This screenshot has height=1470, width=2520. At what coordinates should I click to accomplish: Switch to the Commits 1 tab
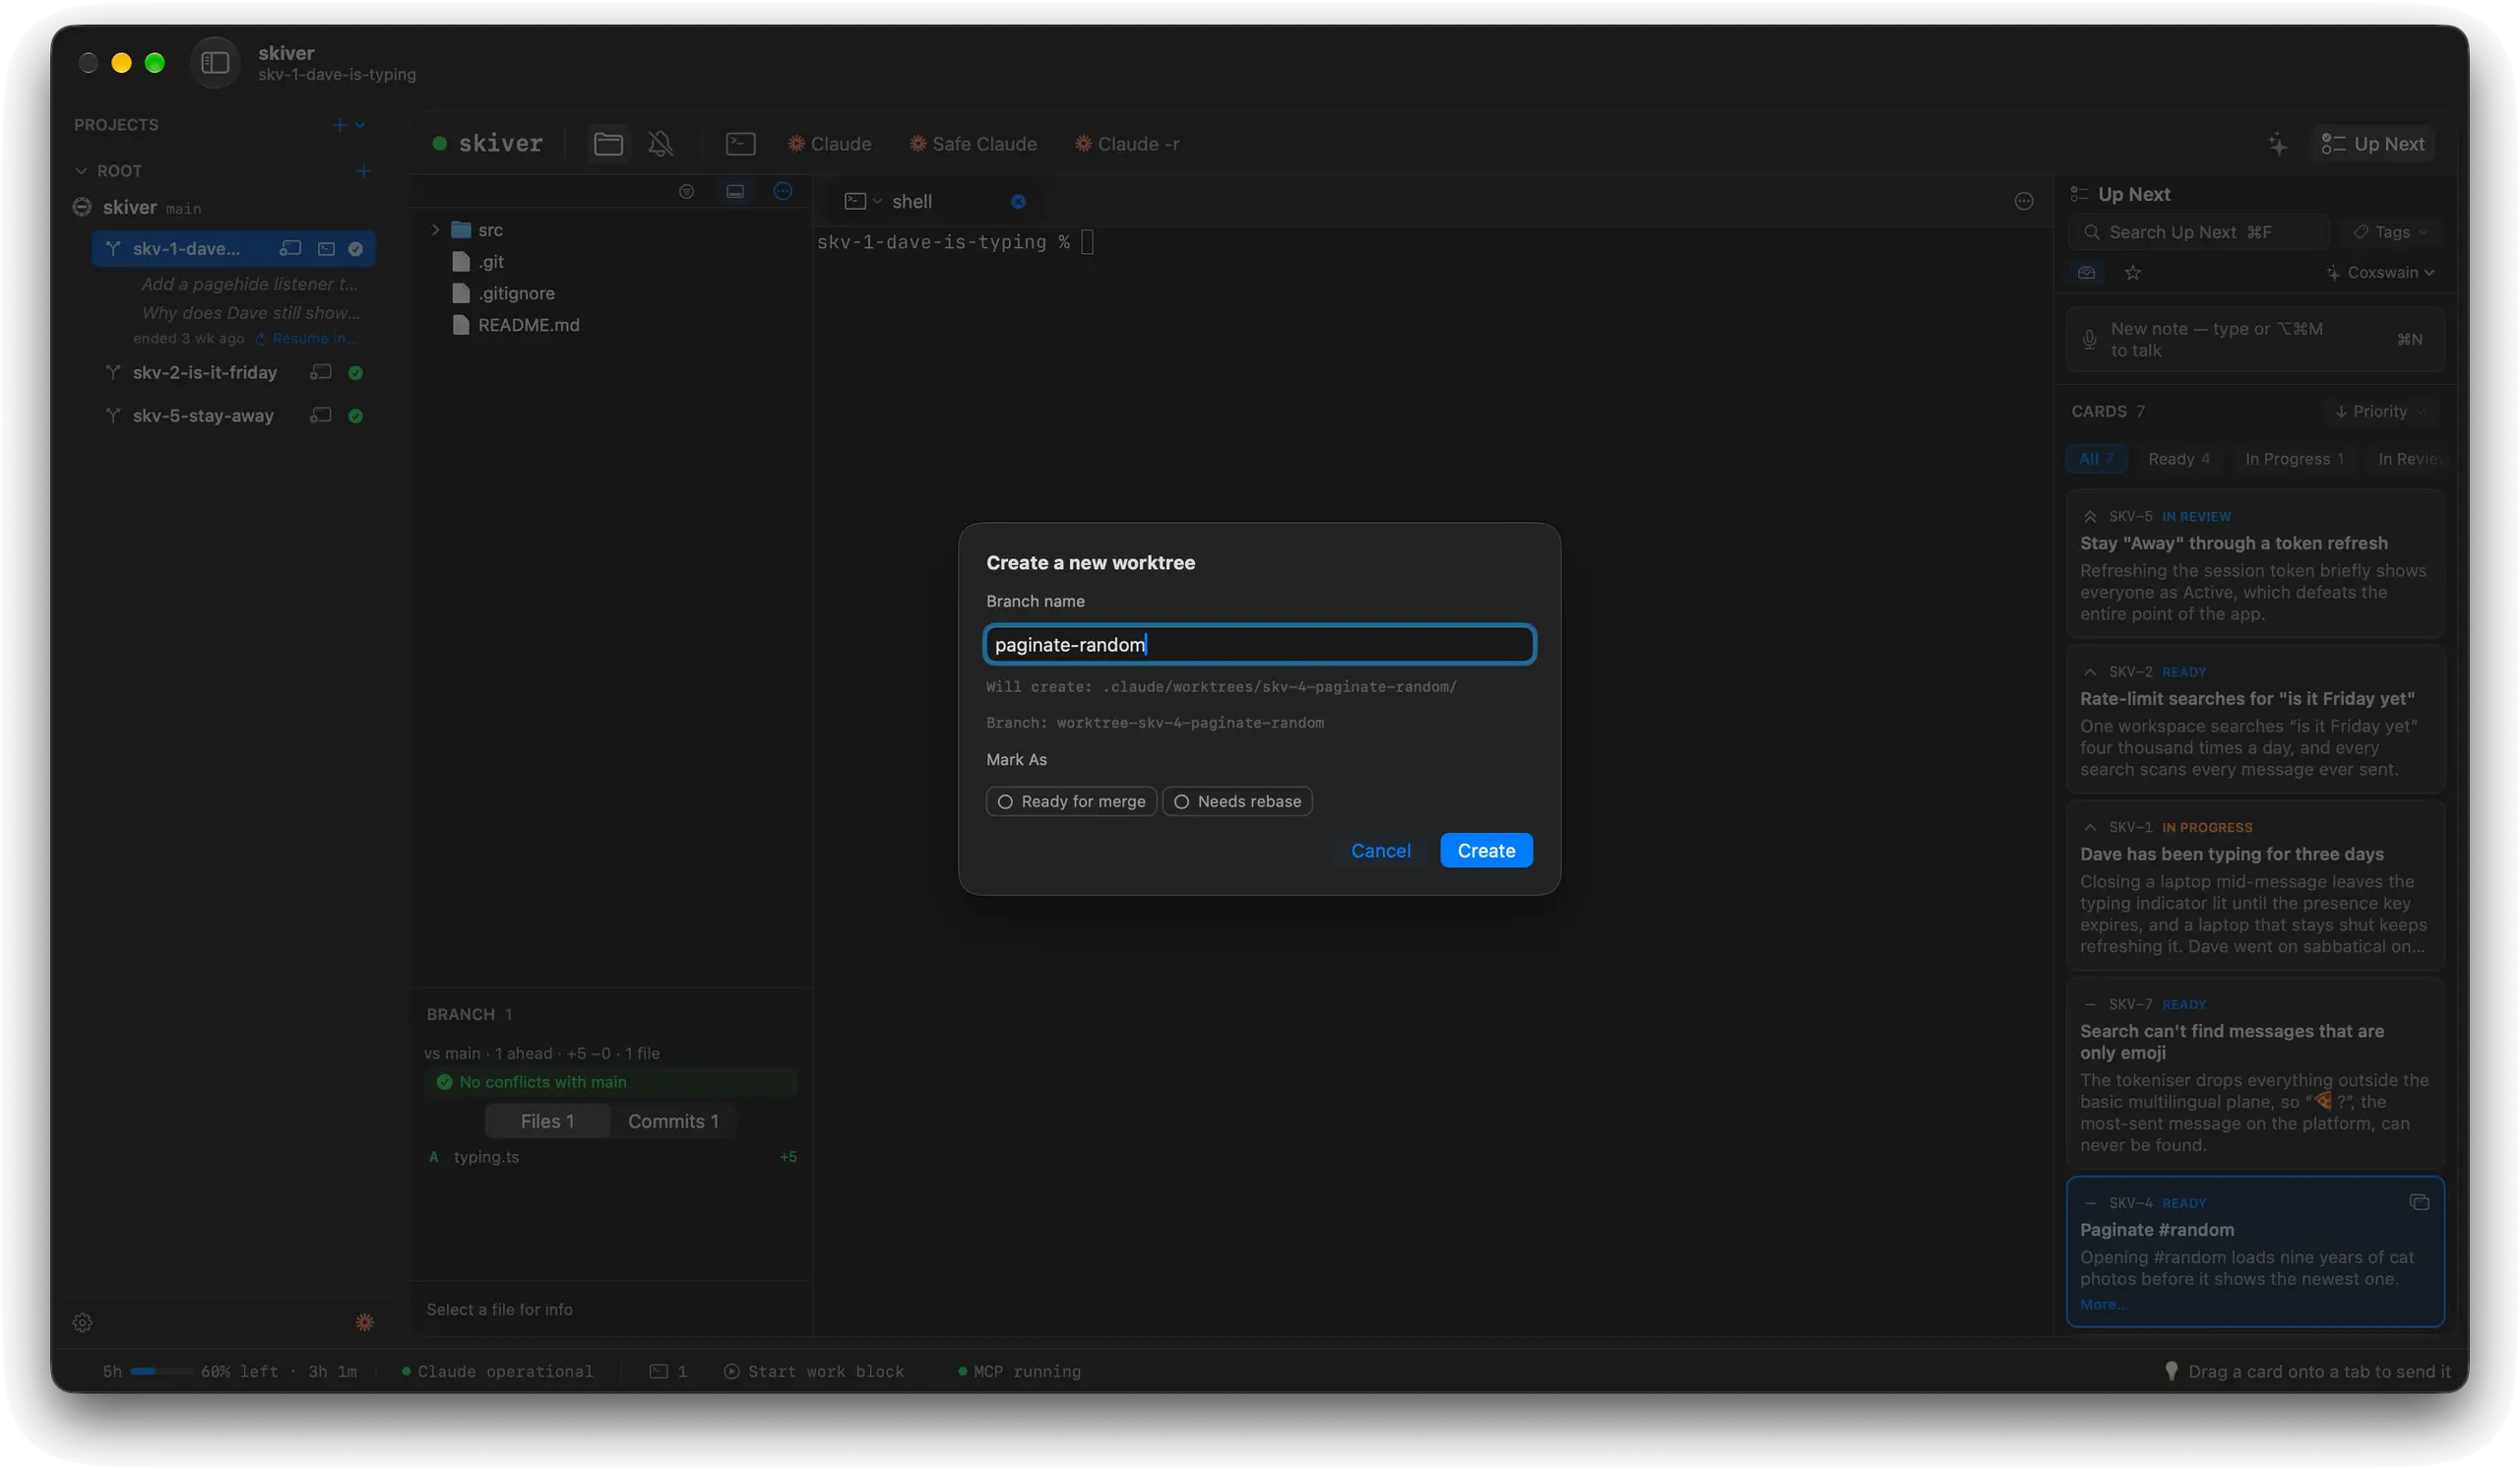point(673,1121)
